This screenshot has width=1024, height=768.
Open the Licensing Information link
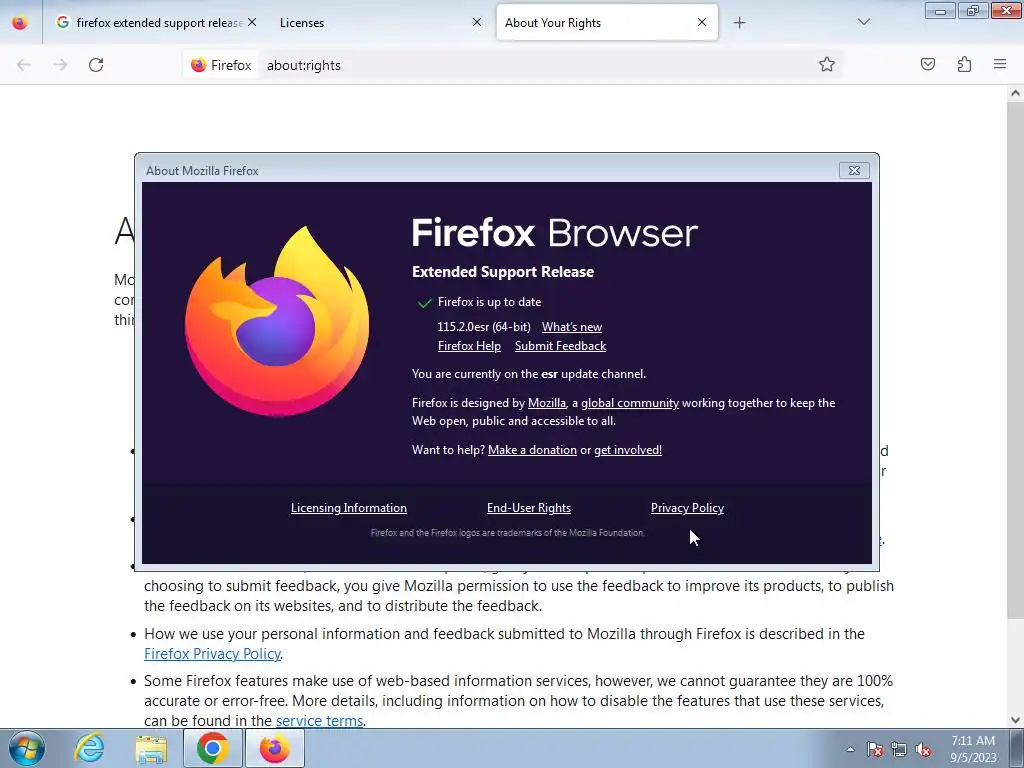(x=349, y=508)
